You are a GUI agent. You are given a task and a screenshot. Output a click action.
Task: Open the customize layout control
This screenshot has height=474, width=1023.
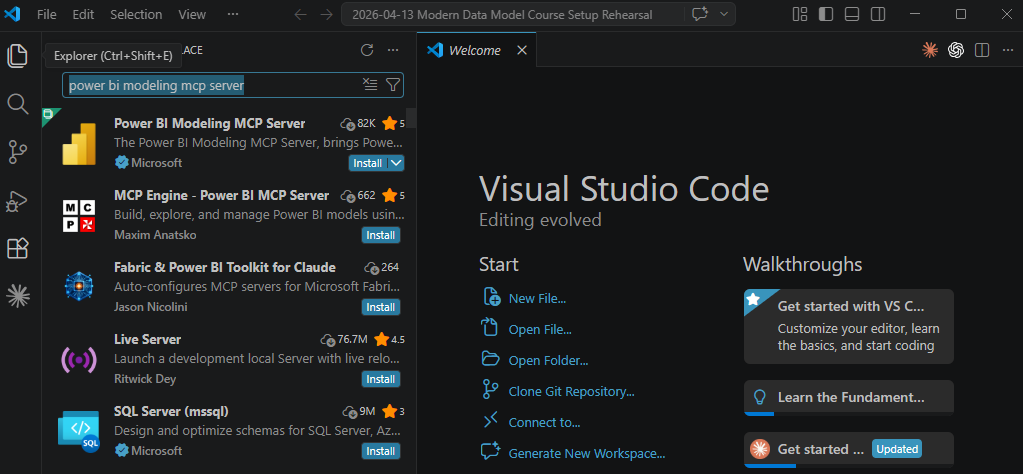pyautogui.click(x=799, y=14)
